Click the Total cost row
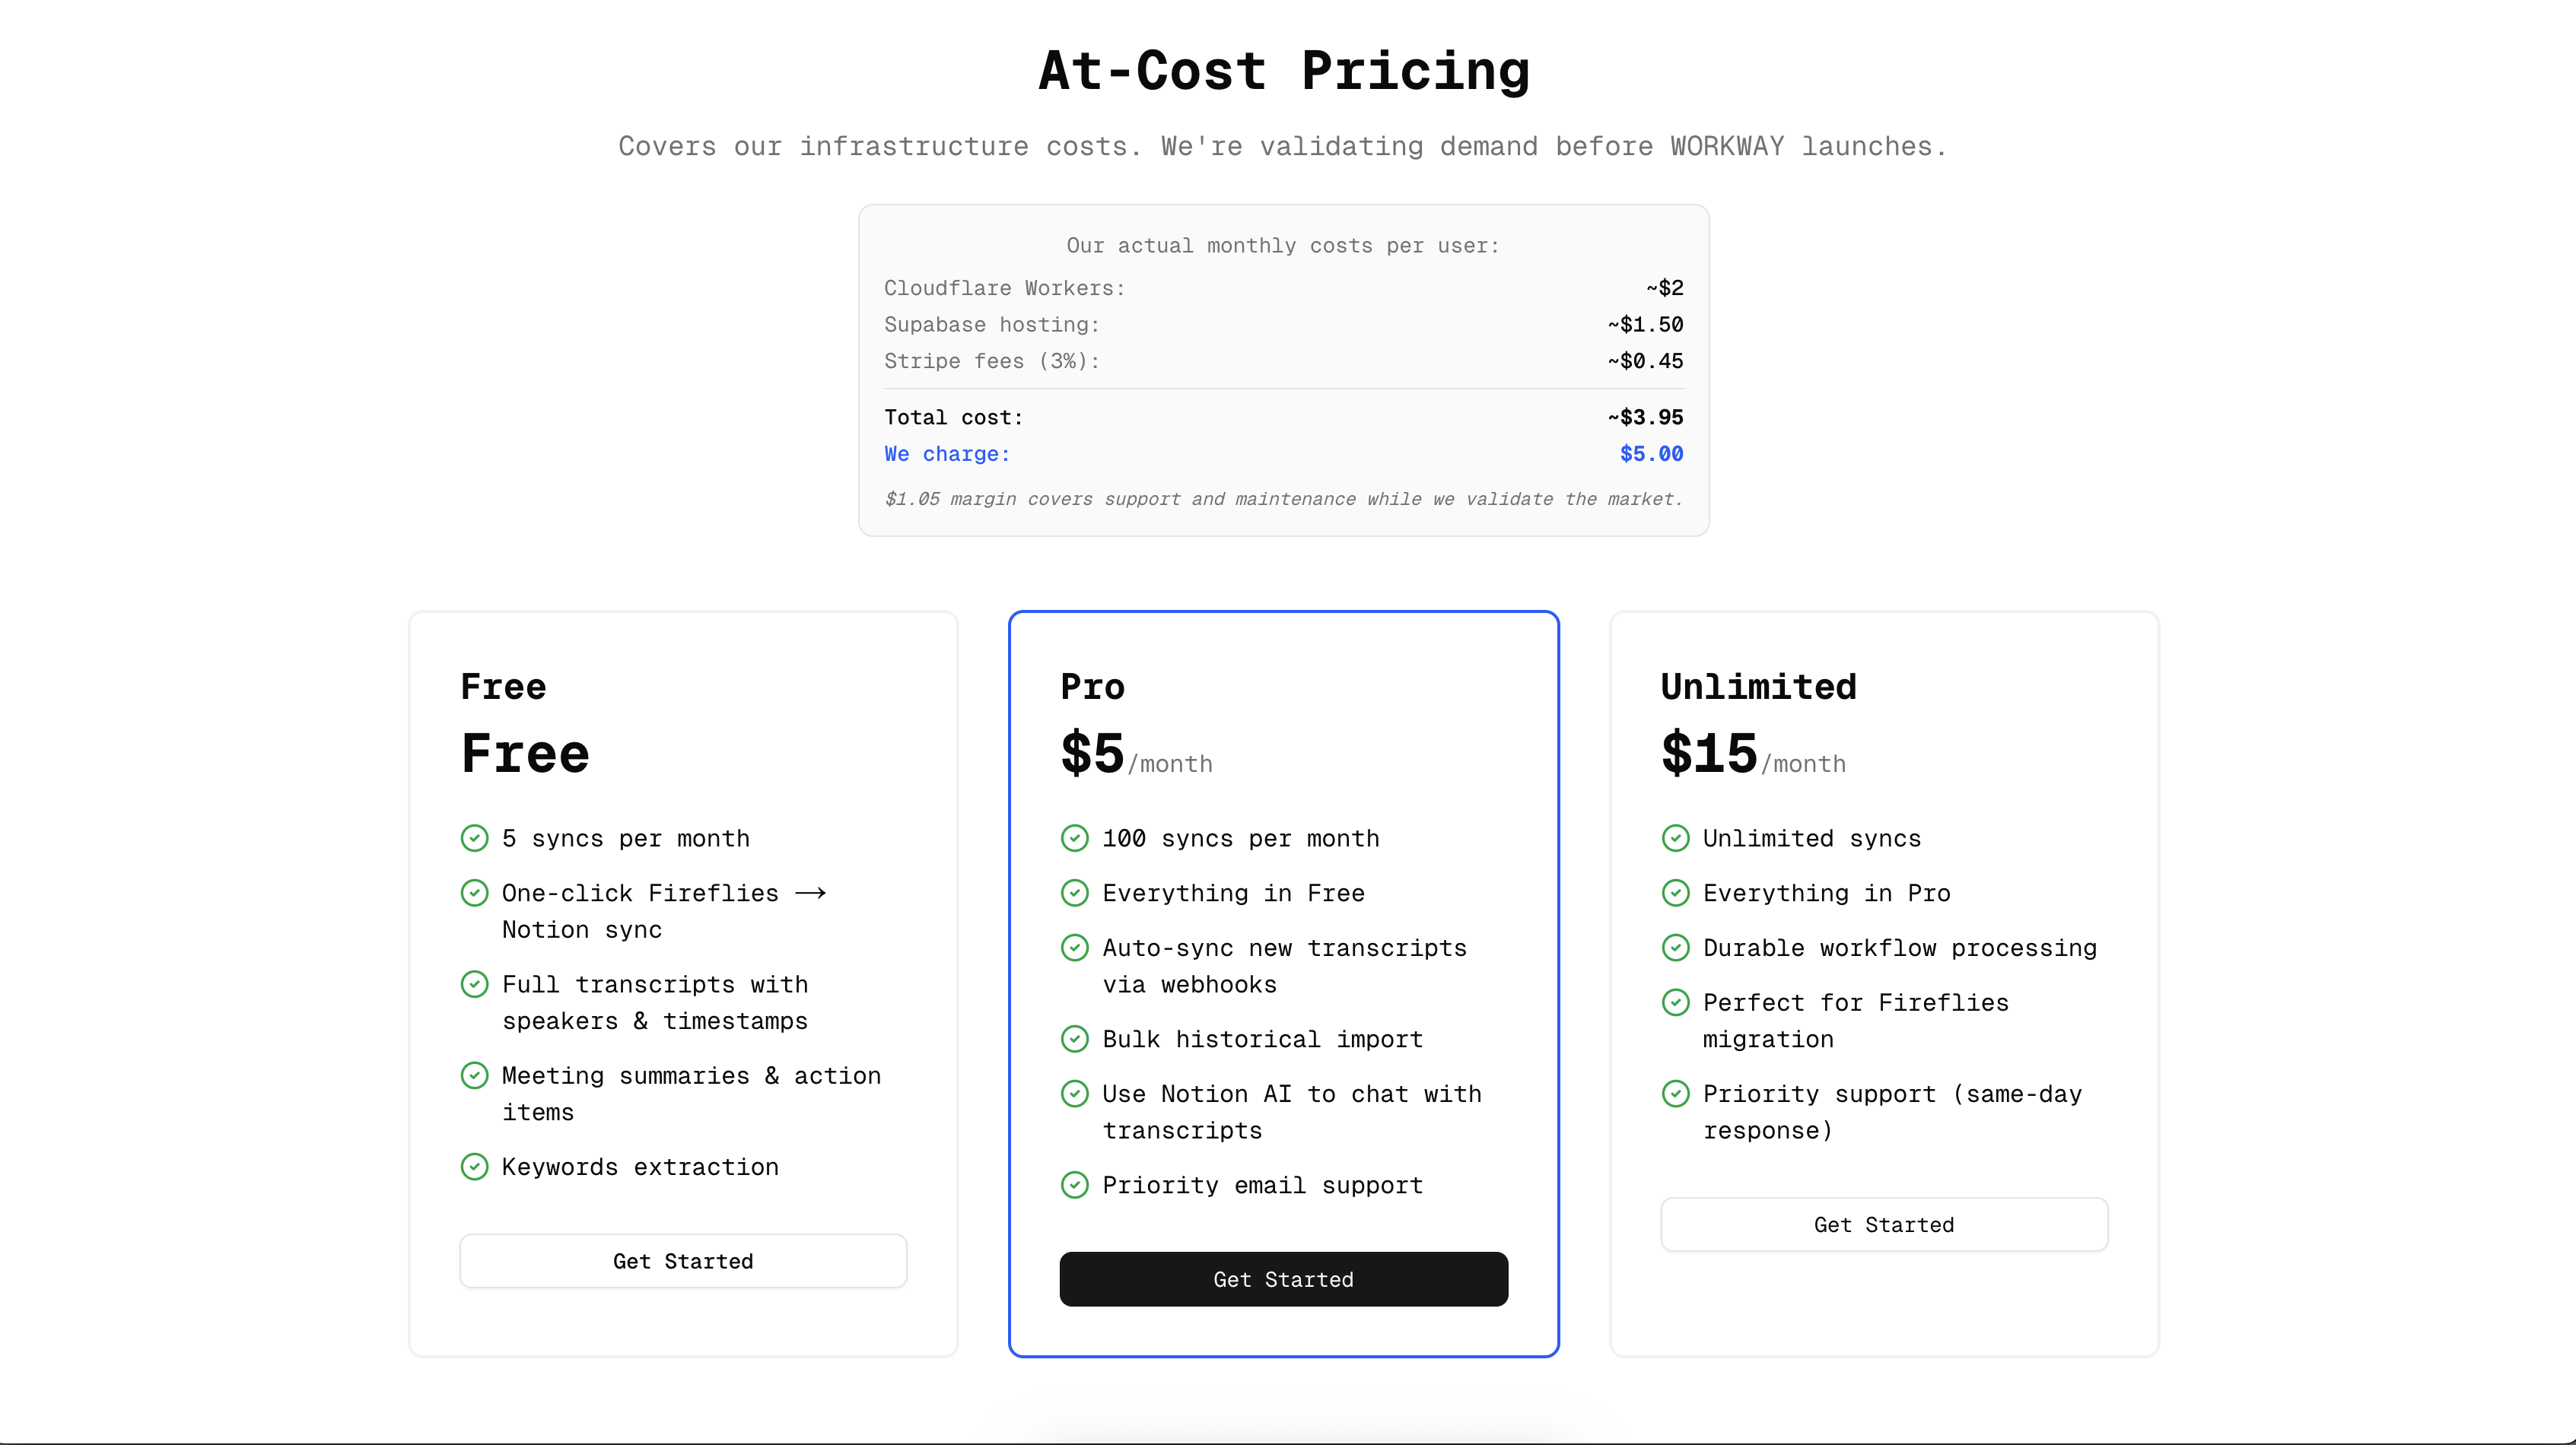Image resolution: width=2576 pixels, height=1445 pixels. [x=1284, y=417]
